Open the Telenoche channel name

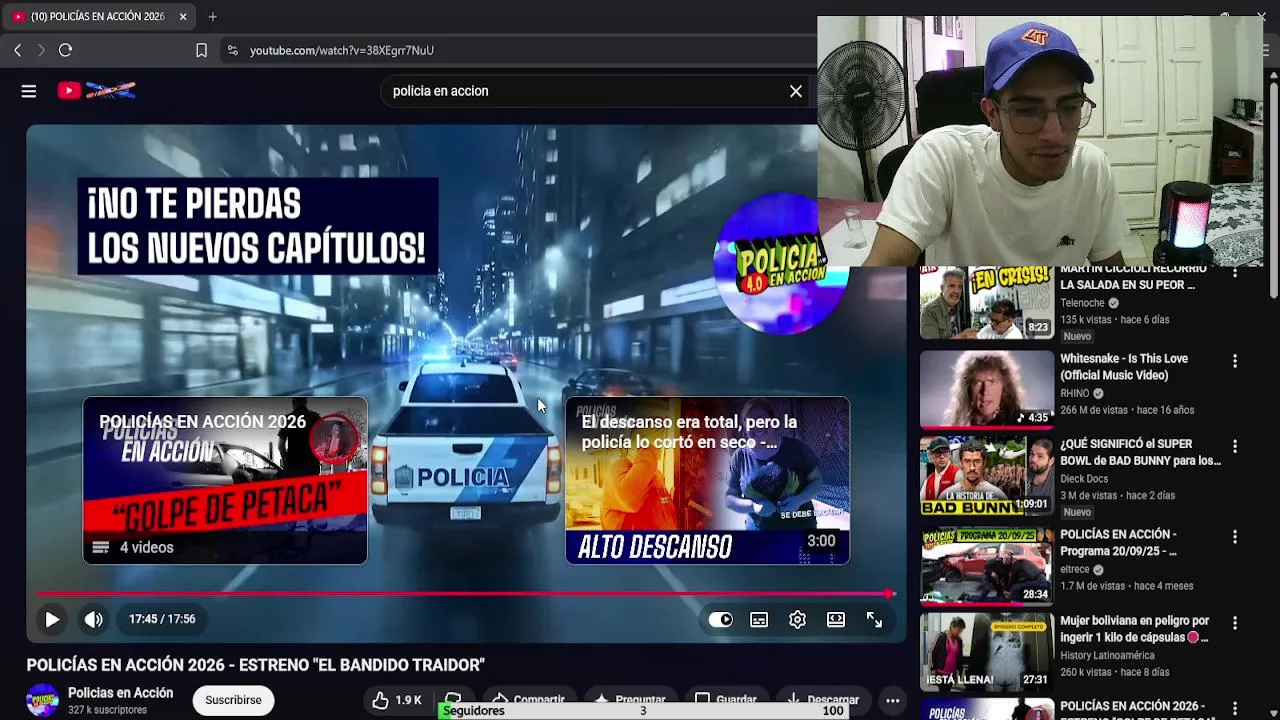(1082, 303)
